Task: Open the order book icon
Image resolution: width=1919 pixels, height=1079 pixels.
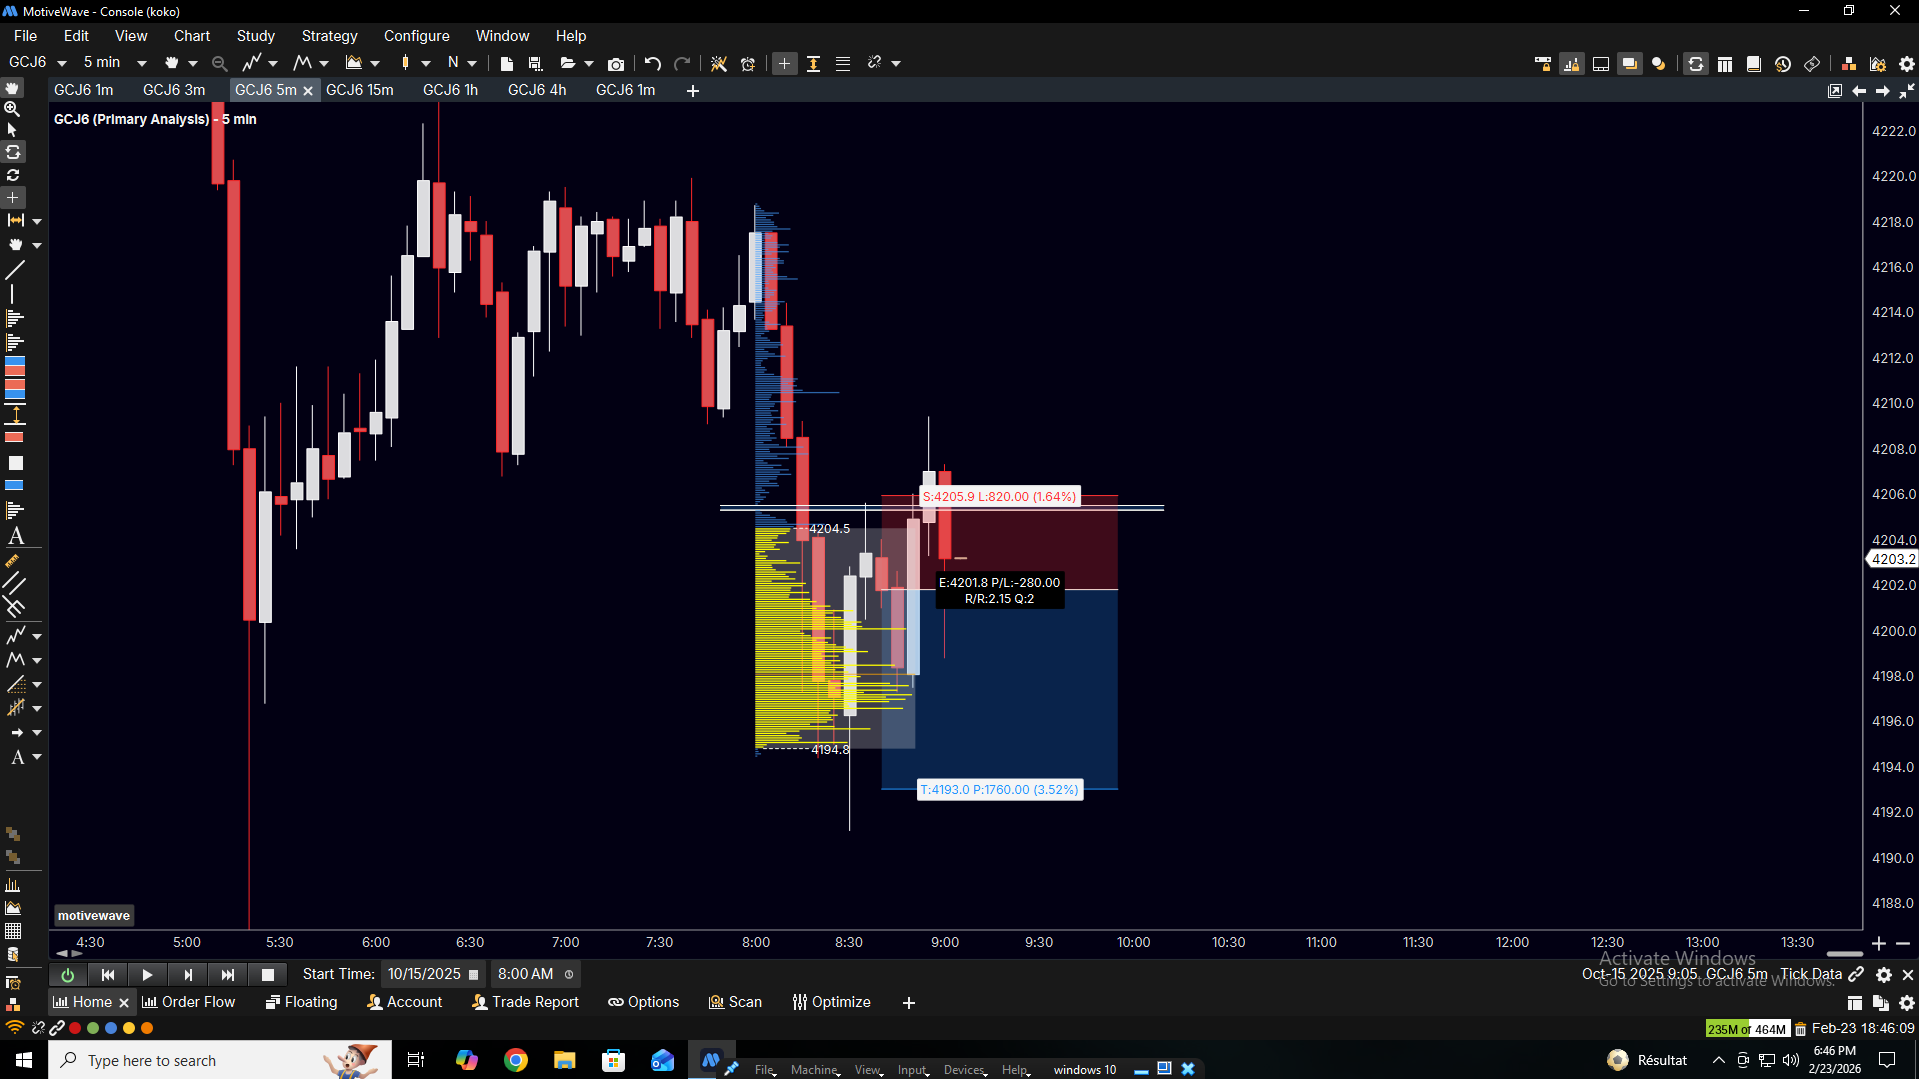Action: tap(1754, 63)
